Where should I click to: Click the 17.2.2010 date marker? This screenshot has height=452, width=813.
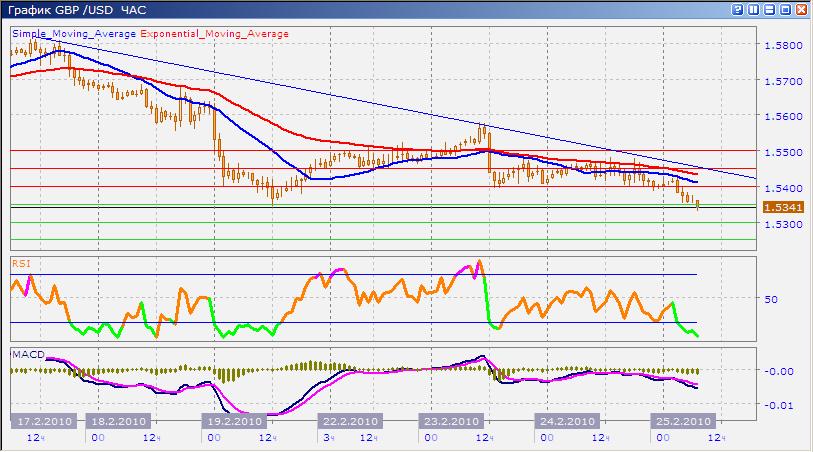click(44, 421)
